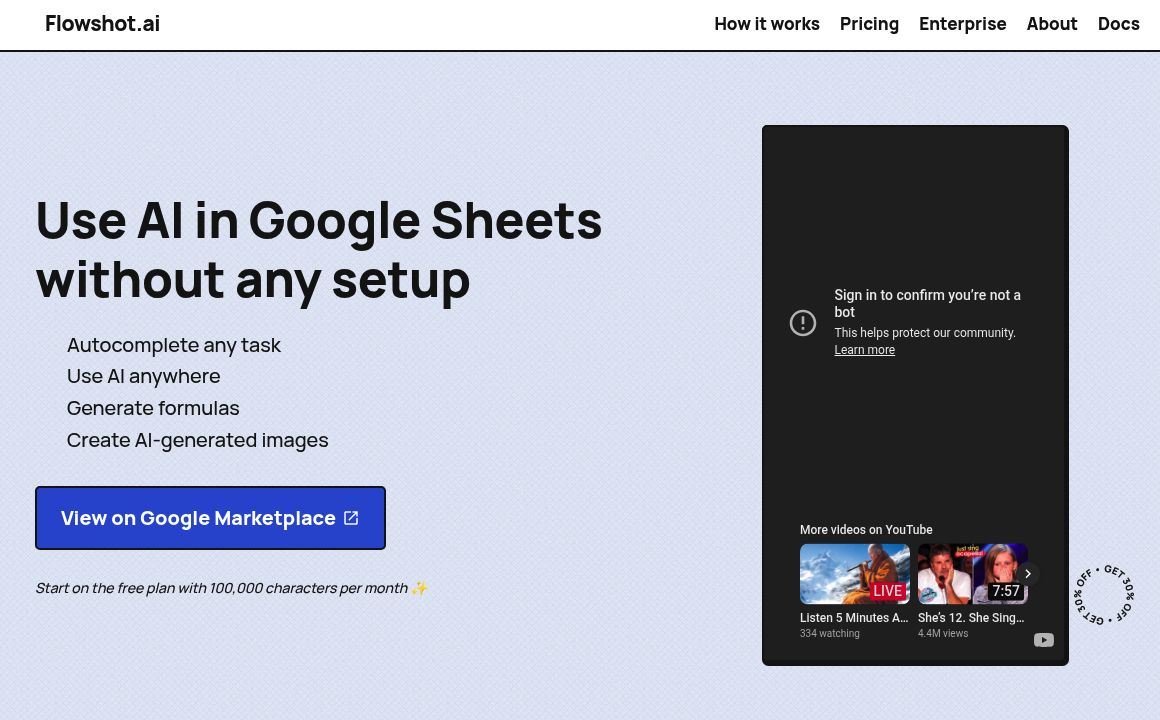The image size is (1160, 720).
Task: Open the "Listen 5 Minutes A..." video title
Action: pyautogui.click(x=854, y=618)
